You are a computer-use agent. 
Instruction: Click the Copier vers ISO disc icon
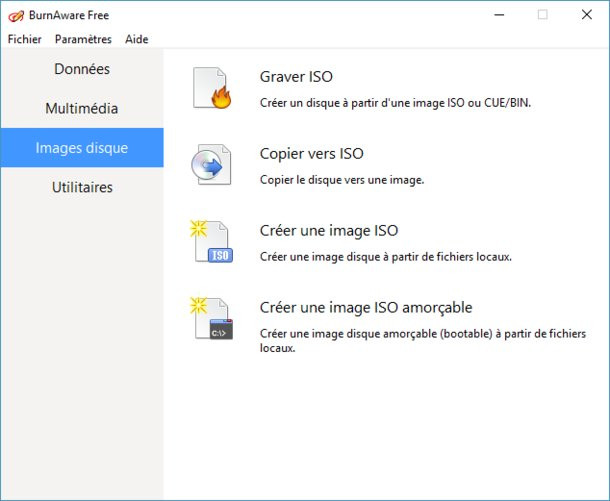211,165
